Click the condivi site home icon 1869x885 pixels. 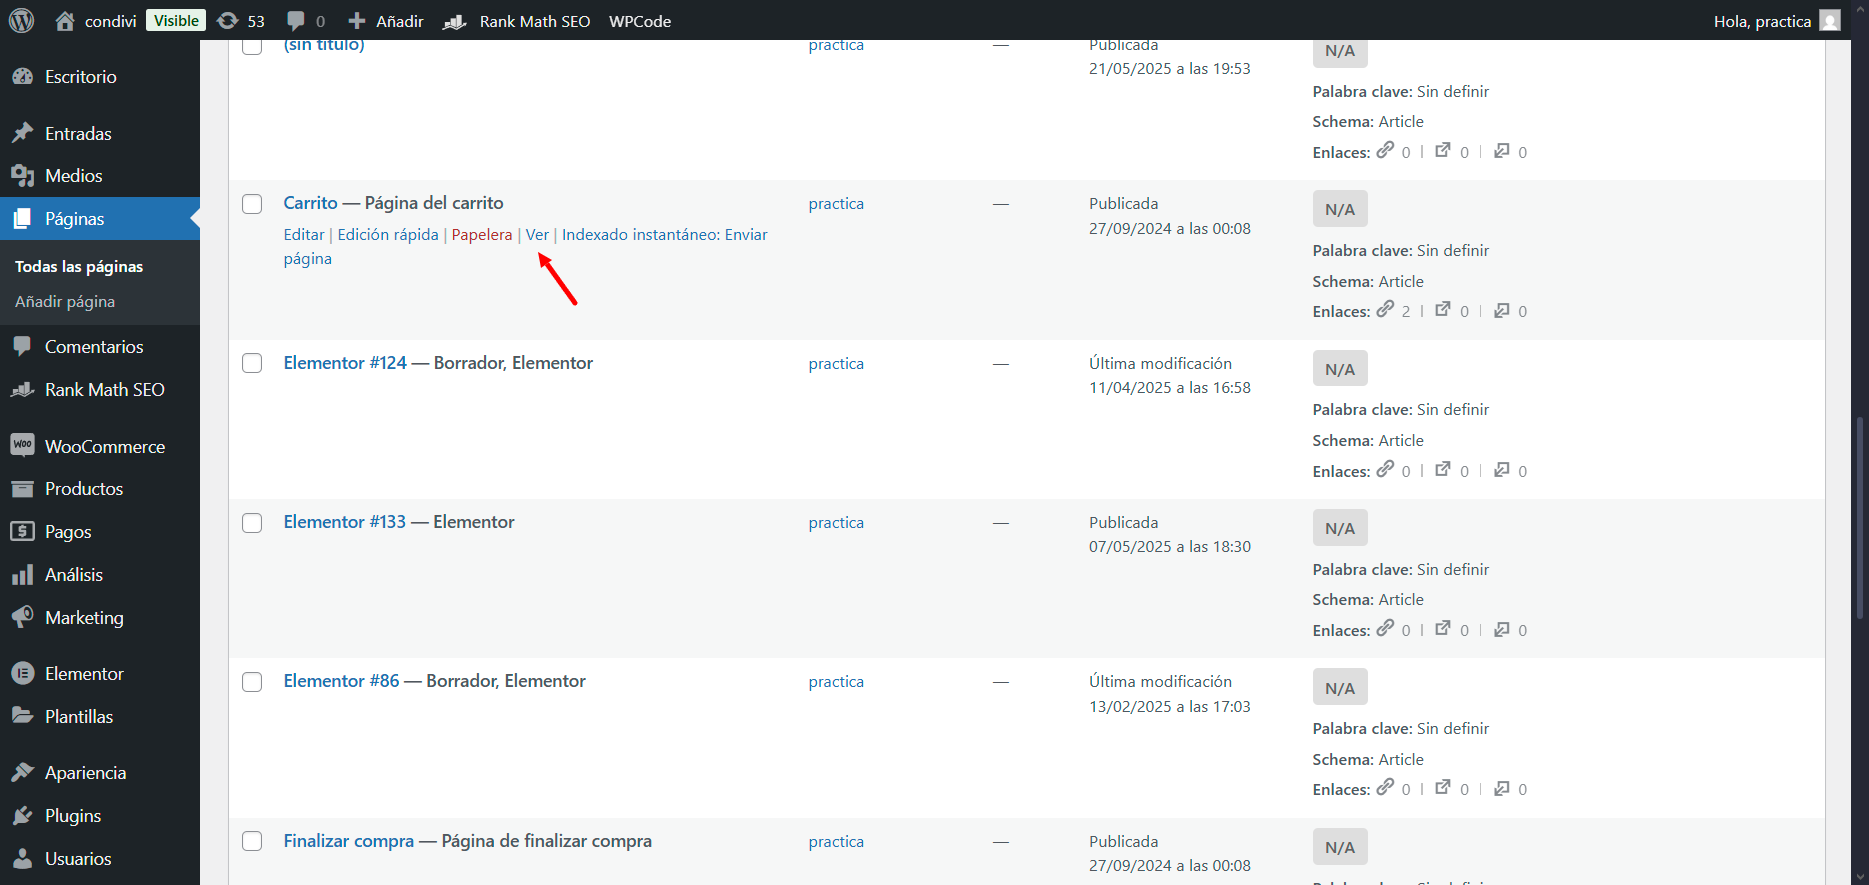point(65,21)
